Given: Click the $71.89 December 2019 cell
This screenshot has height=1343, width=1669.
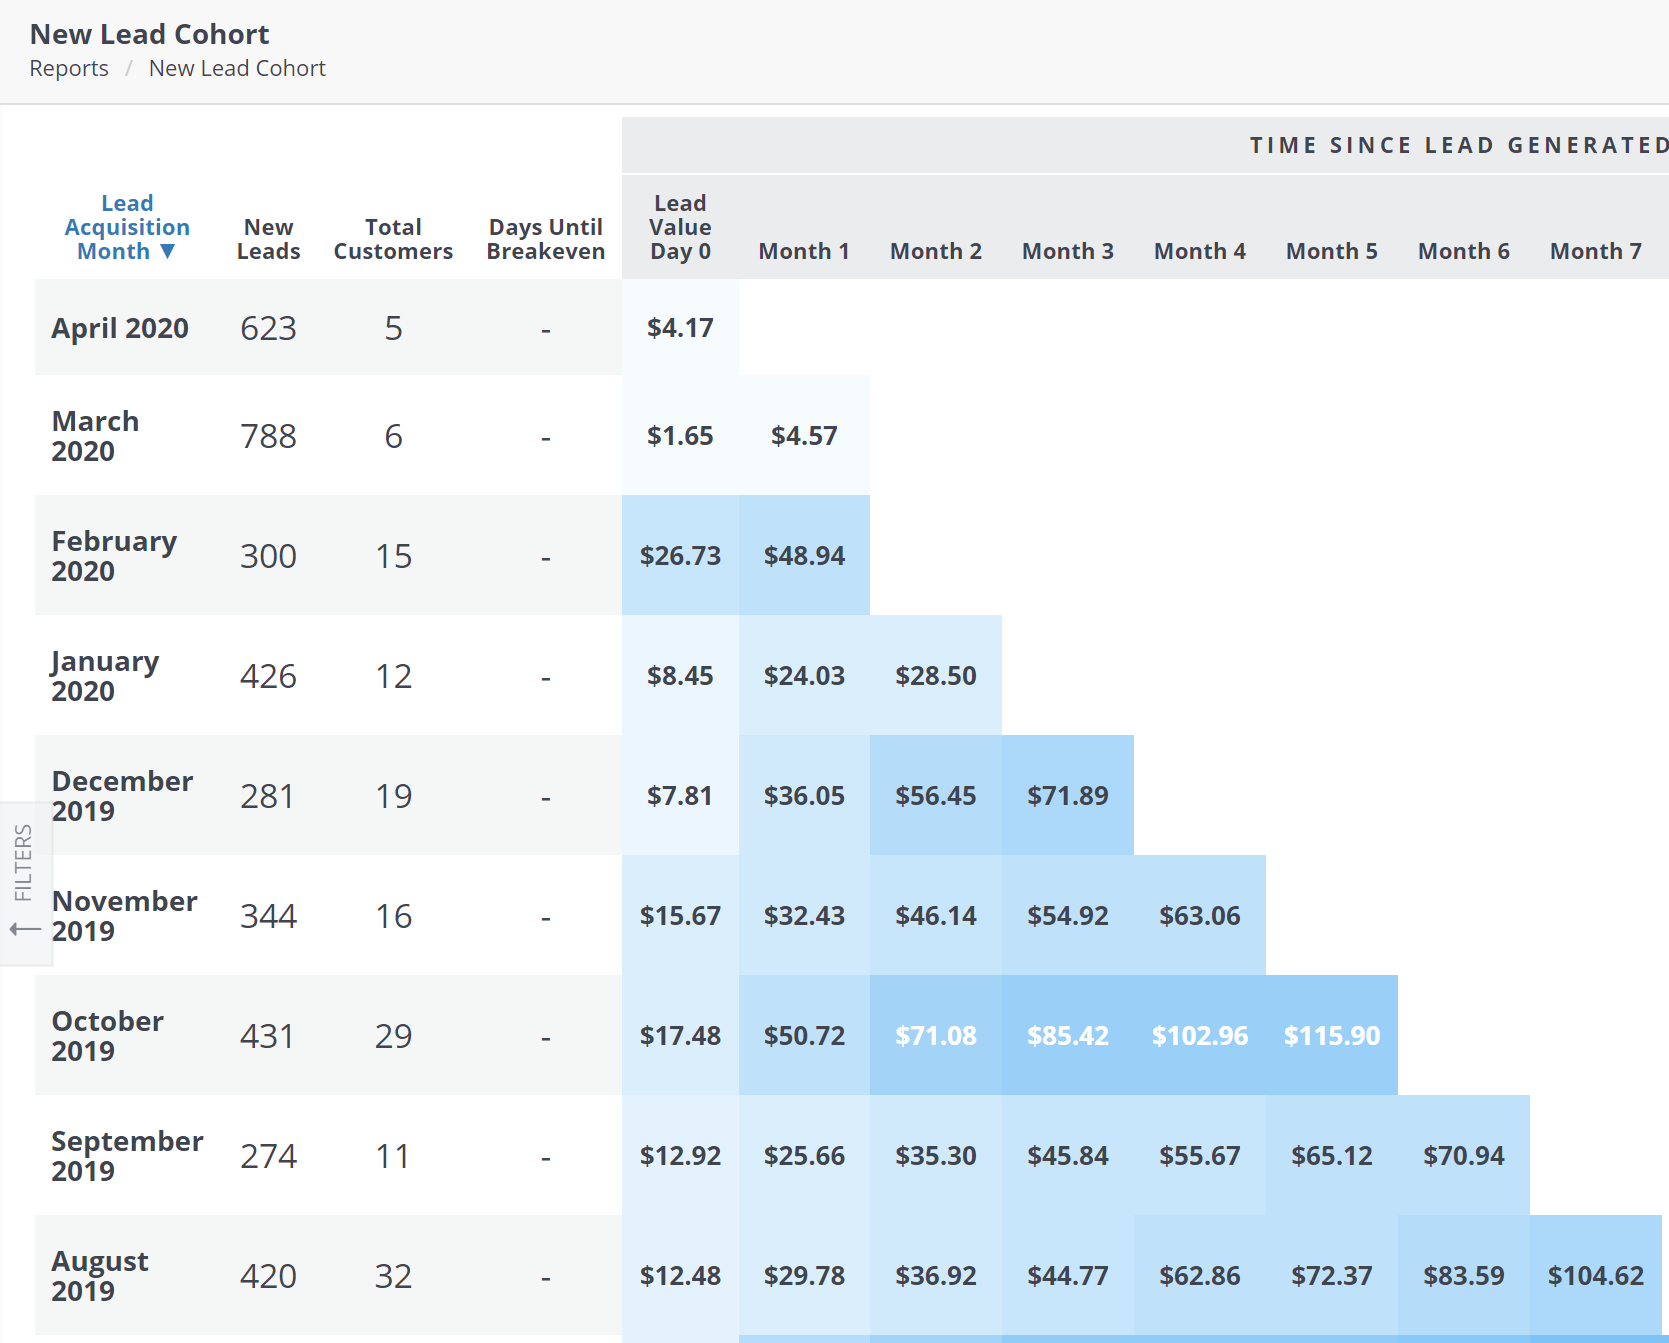Looking at the screenshot, I should click(1067, 796).
